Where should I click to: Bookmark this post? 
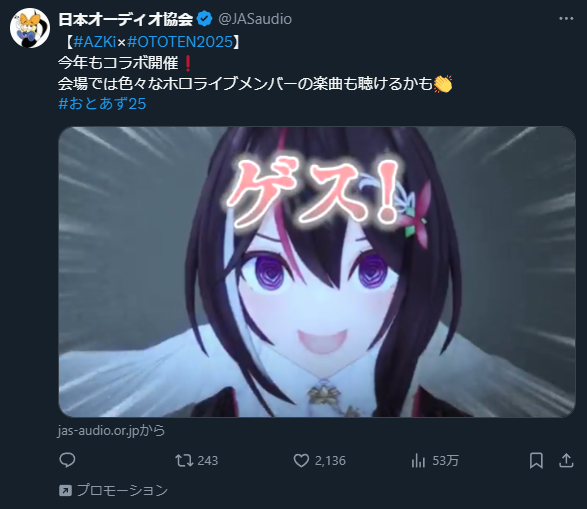pos(536,460)
